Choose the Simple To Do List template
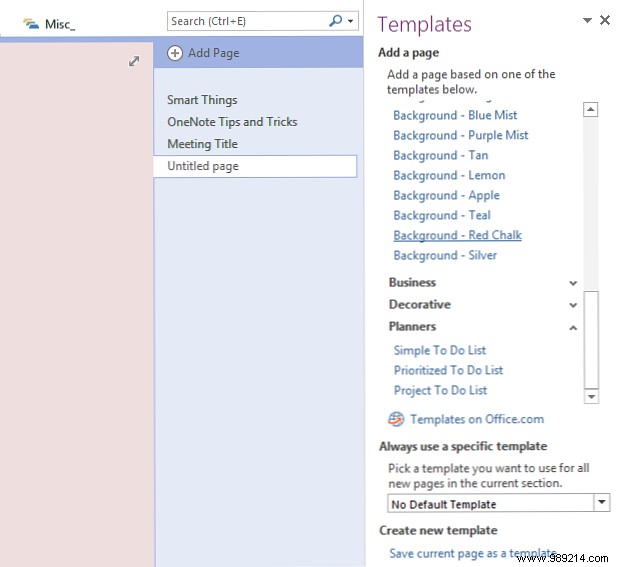Viewport: 623px width, 567px height. [x=439, y=350]
